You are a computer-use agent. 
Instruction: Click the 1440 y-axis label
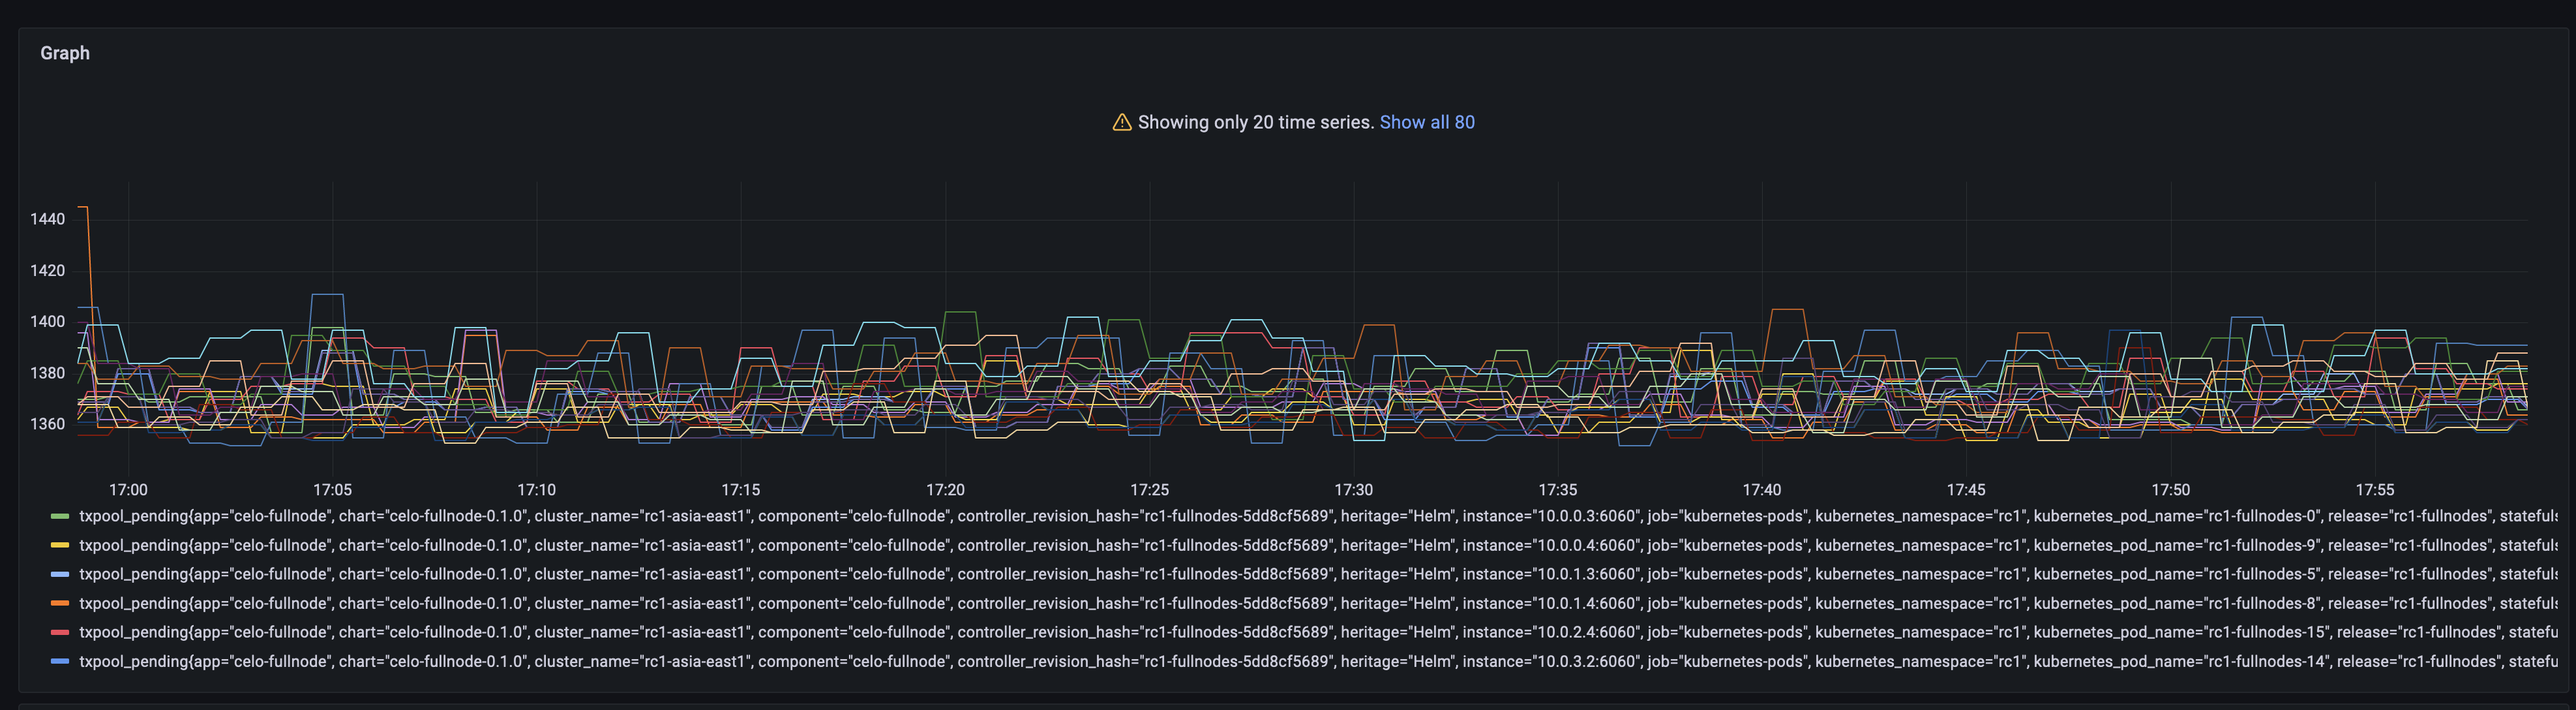pos(47,219)
